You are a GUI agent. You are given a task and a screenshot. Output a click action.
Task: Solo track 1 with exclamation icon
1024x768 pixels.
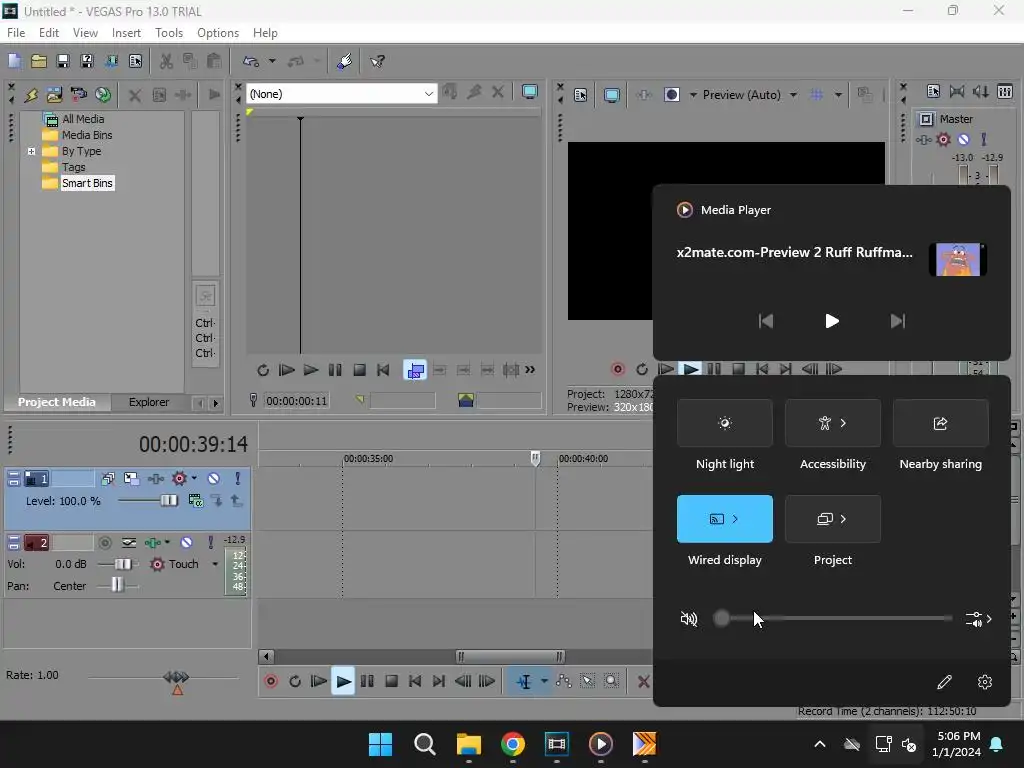pyautogui.click(x=237, y=479)
